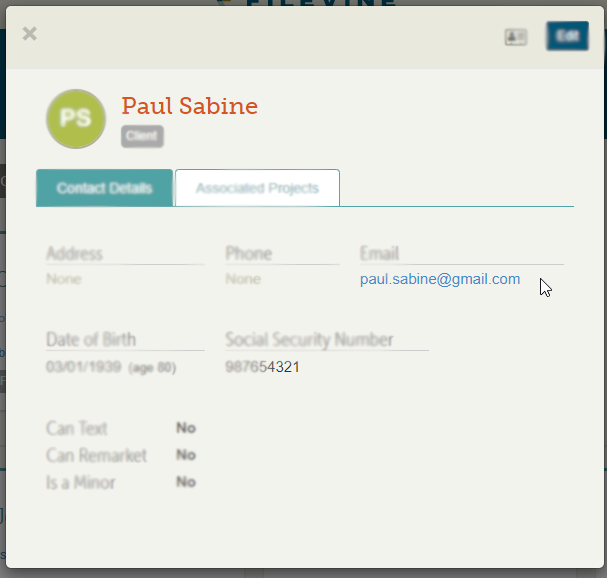Click the Email label heading
607x578 pixels.
tap(379, 254)
